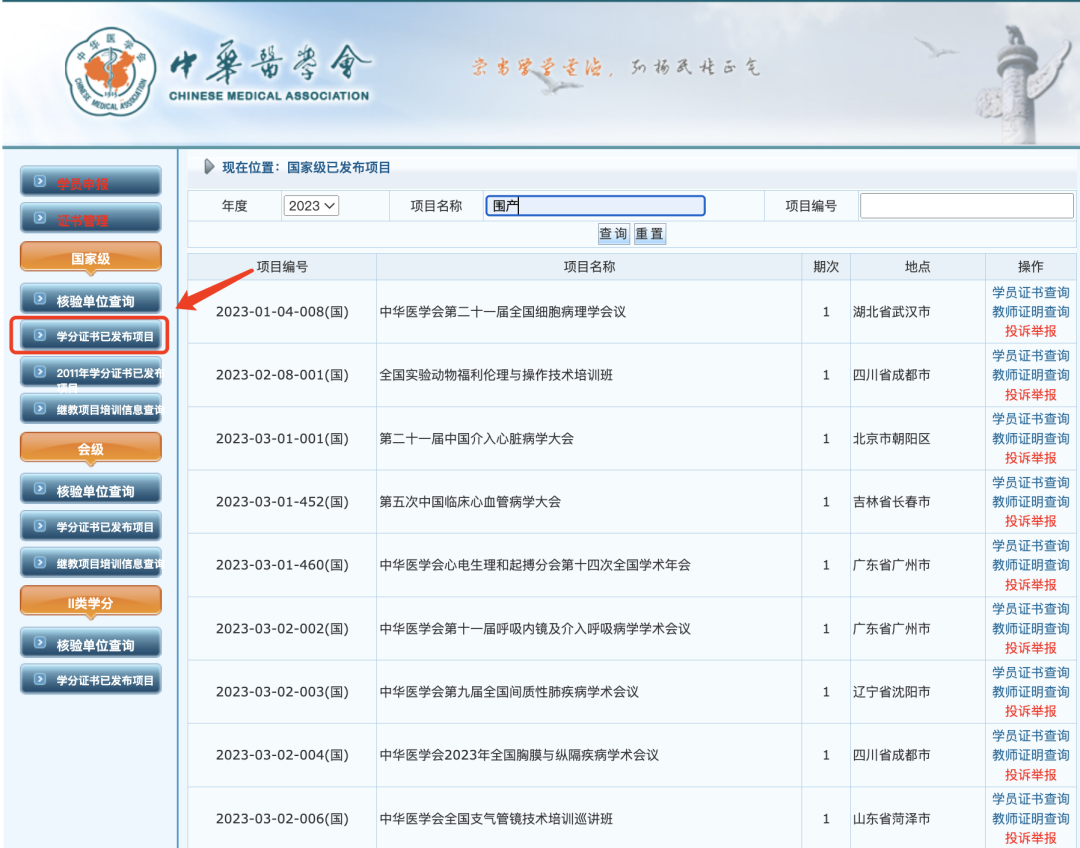
Task: Click 学员证书查询 for project 2023-02-08-001
Action: (1030, 355)
